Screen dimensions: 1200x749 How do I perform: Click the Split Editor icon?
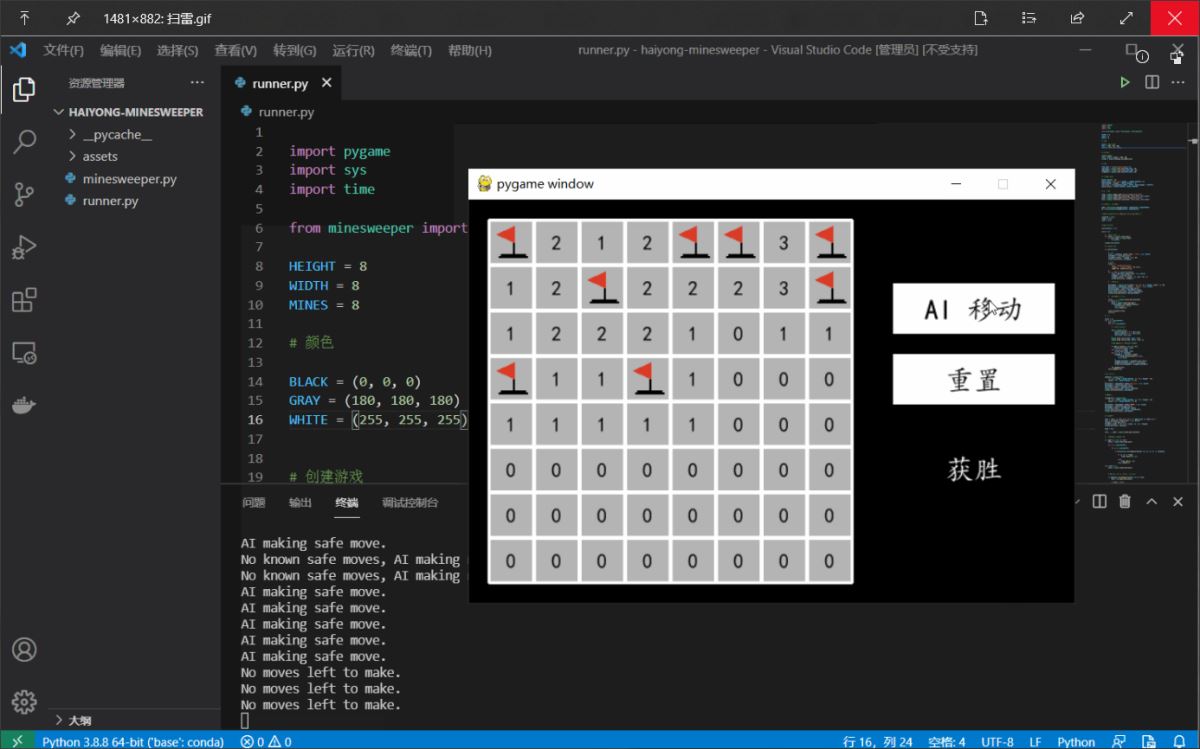tap(1151, 82)
